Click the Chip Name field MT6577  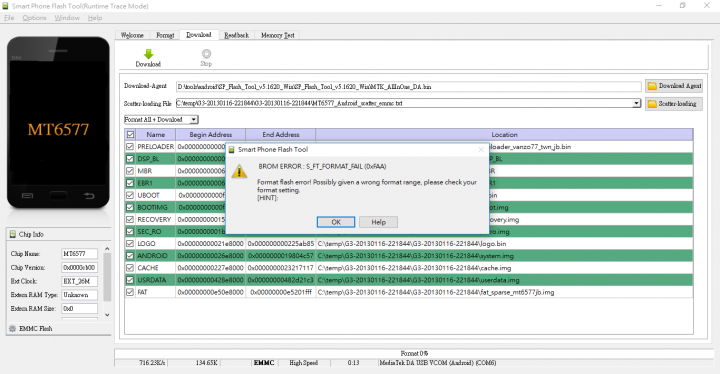79,254
